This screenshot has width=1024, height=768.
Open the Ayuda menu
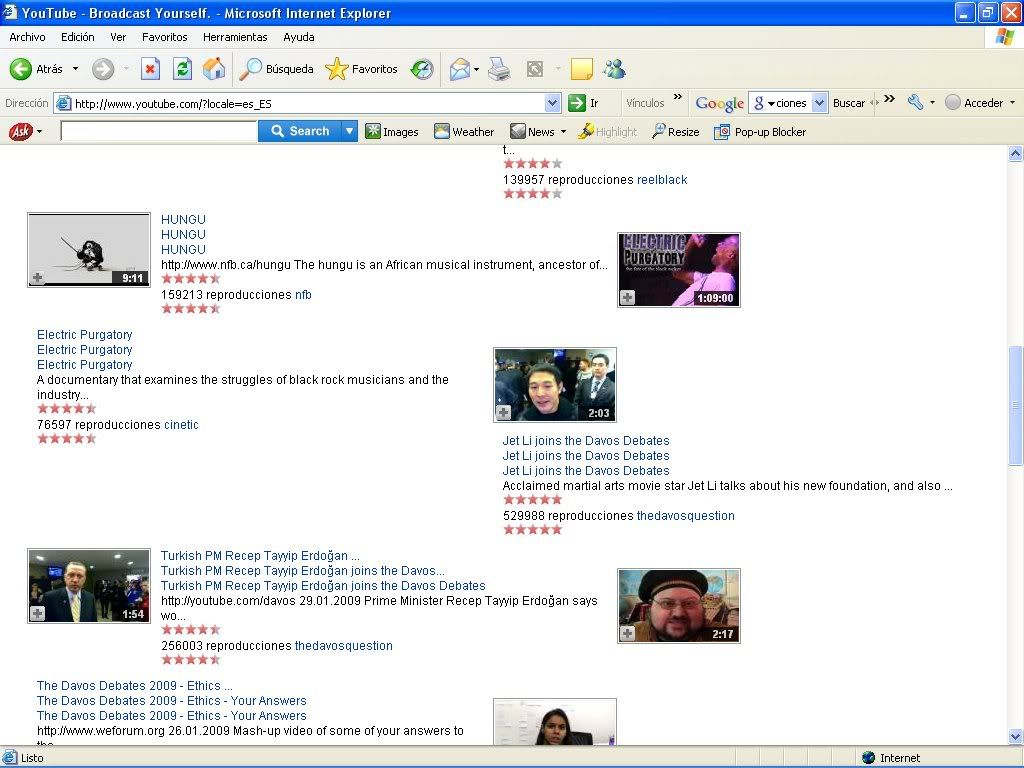point(298,37)
